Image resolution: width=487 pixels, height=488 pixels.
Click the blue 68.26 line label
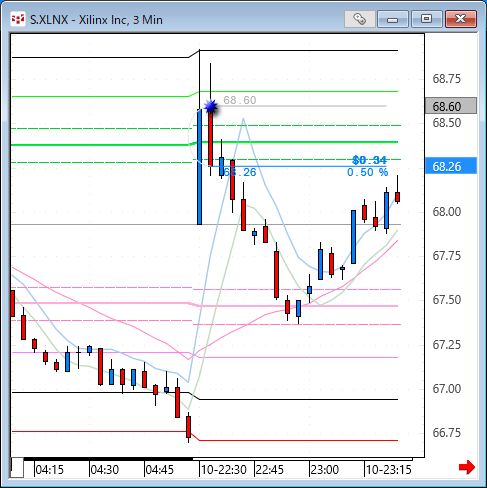240,172
